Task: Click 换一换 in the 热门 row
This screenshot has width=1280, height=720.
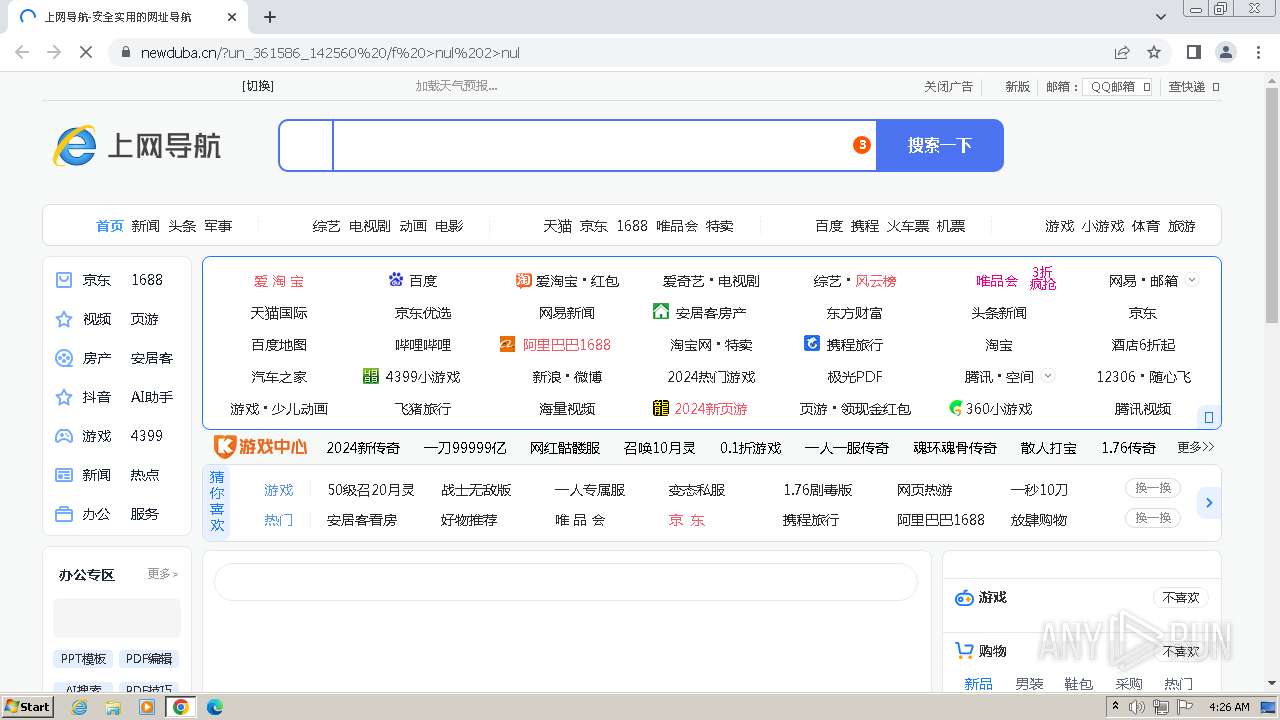Action: click(x=1152, y=518)
